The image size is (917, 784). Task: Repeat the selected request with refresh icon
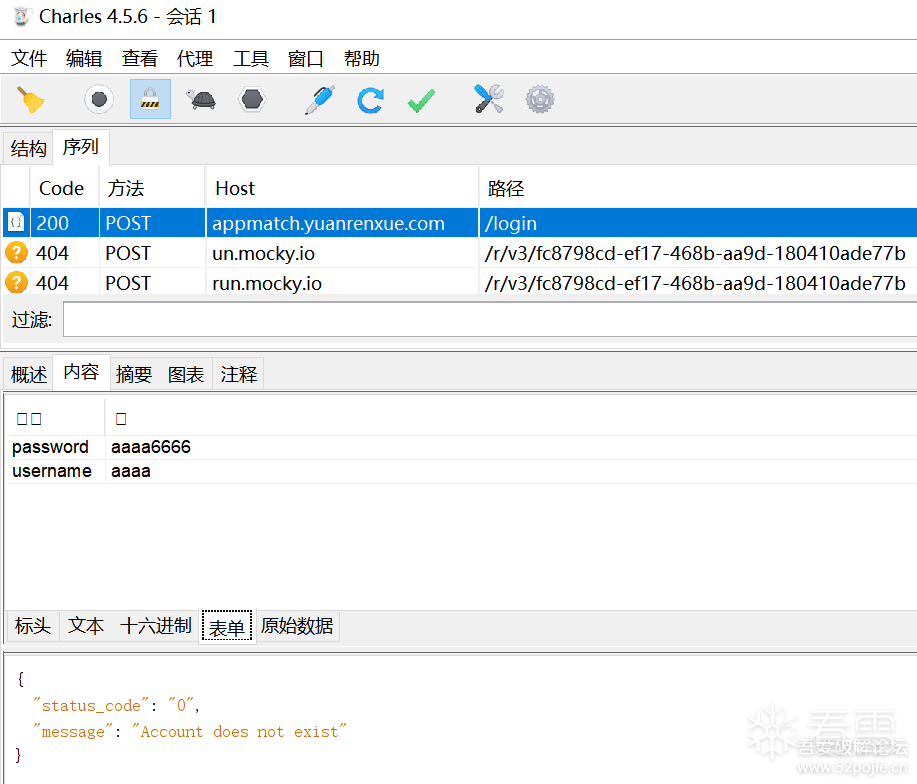point(370,100)
